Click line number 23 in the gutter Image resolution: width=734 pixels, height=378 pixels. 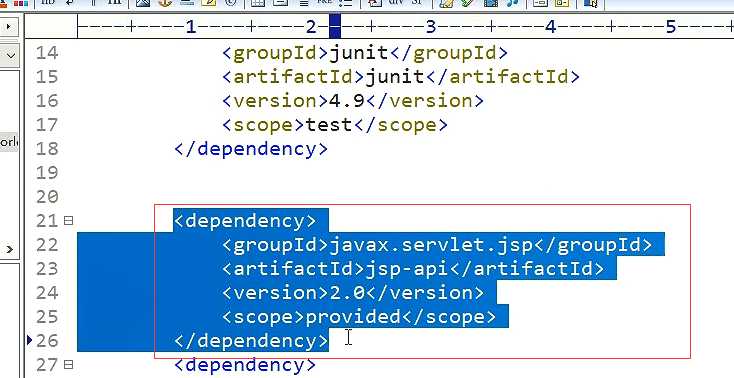[47, 268]
